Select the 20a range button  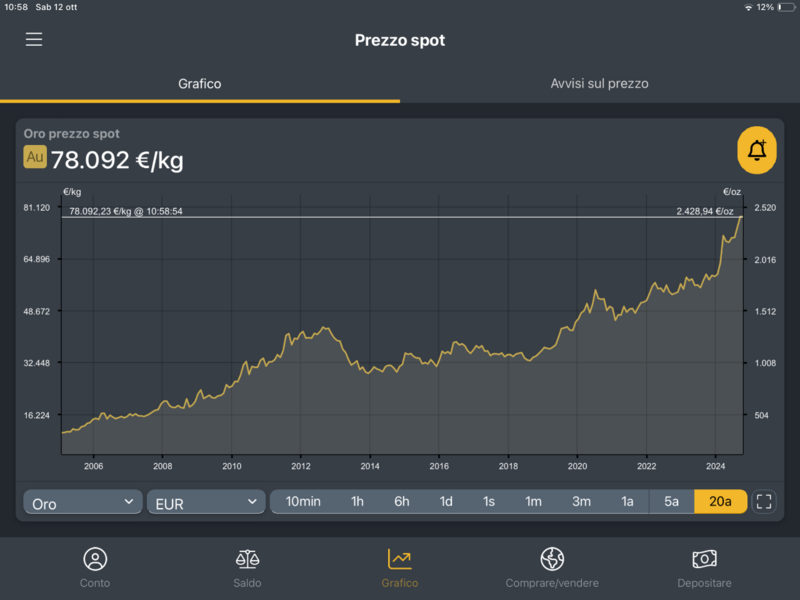[x=720, y=502]
